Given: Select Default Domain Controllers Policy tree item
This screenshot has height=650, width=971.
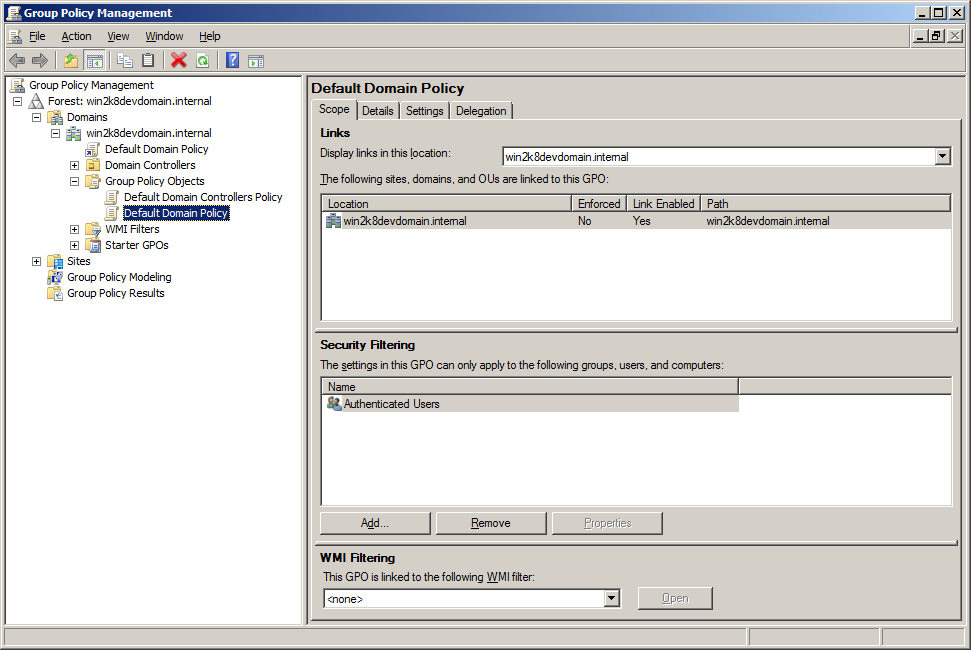Looking at the screenshot, I should tap(203, 197).
